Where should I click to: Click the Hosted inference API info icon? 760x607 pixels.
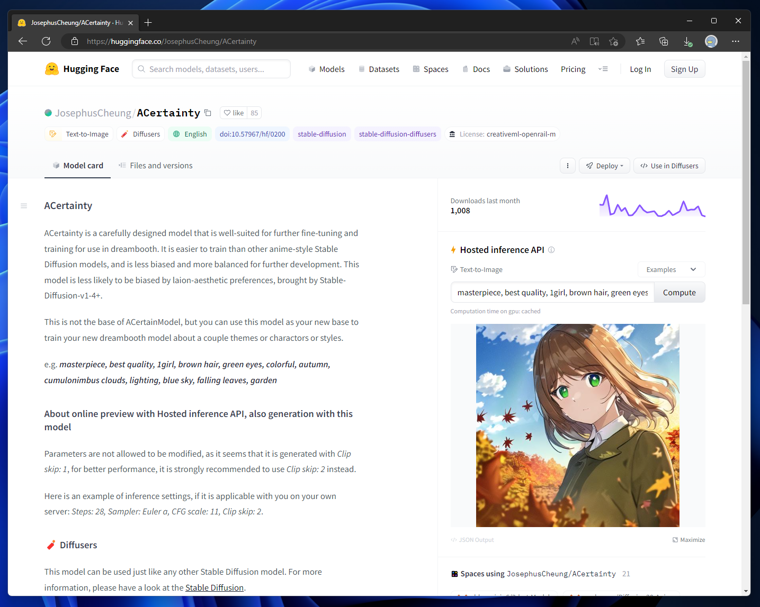coord(551,250)
